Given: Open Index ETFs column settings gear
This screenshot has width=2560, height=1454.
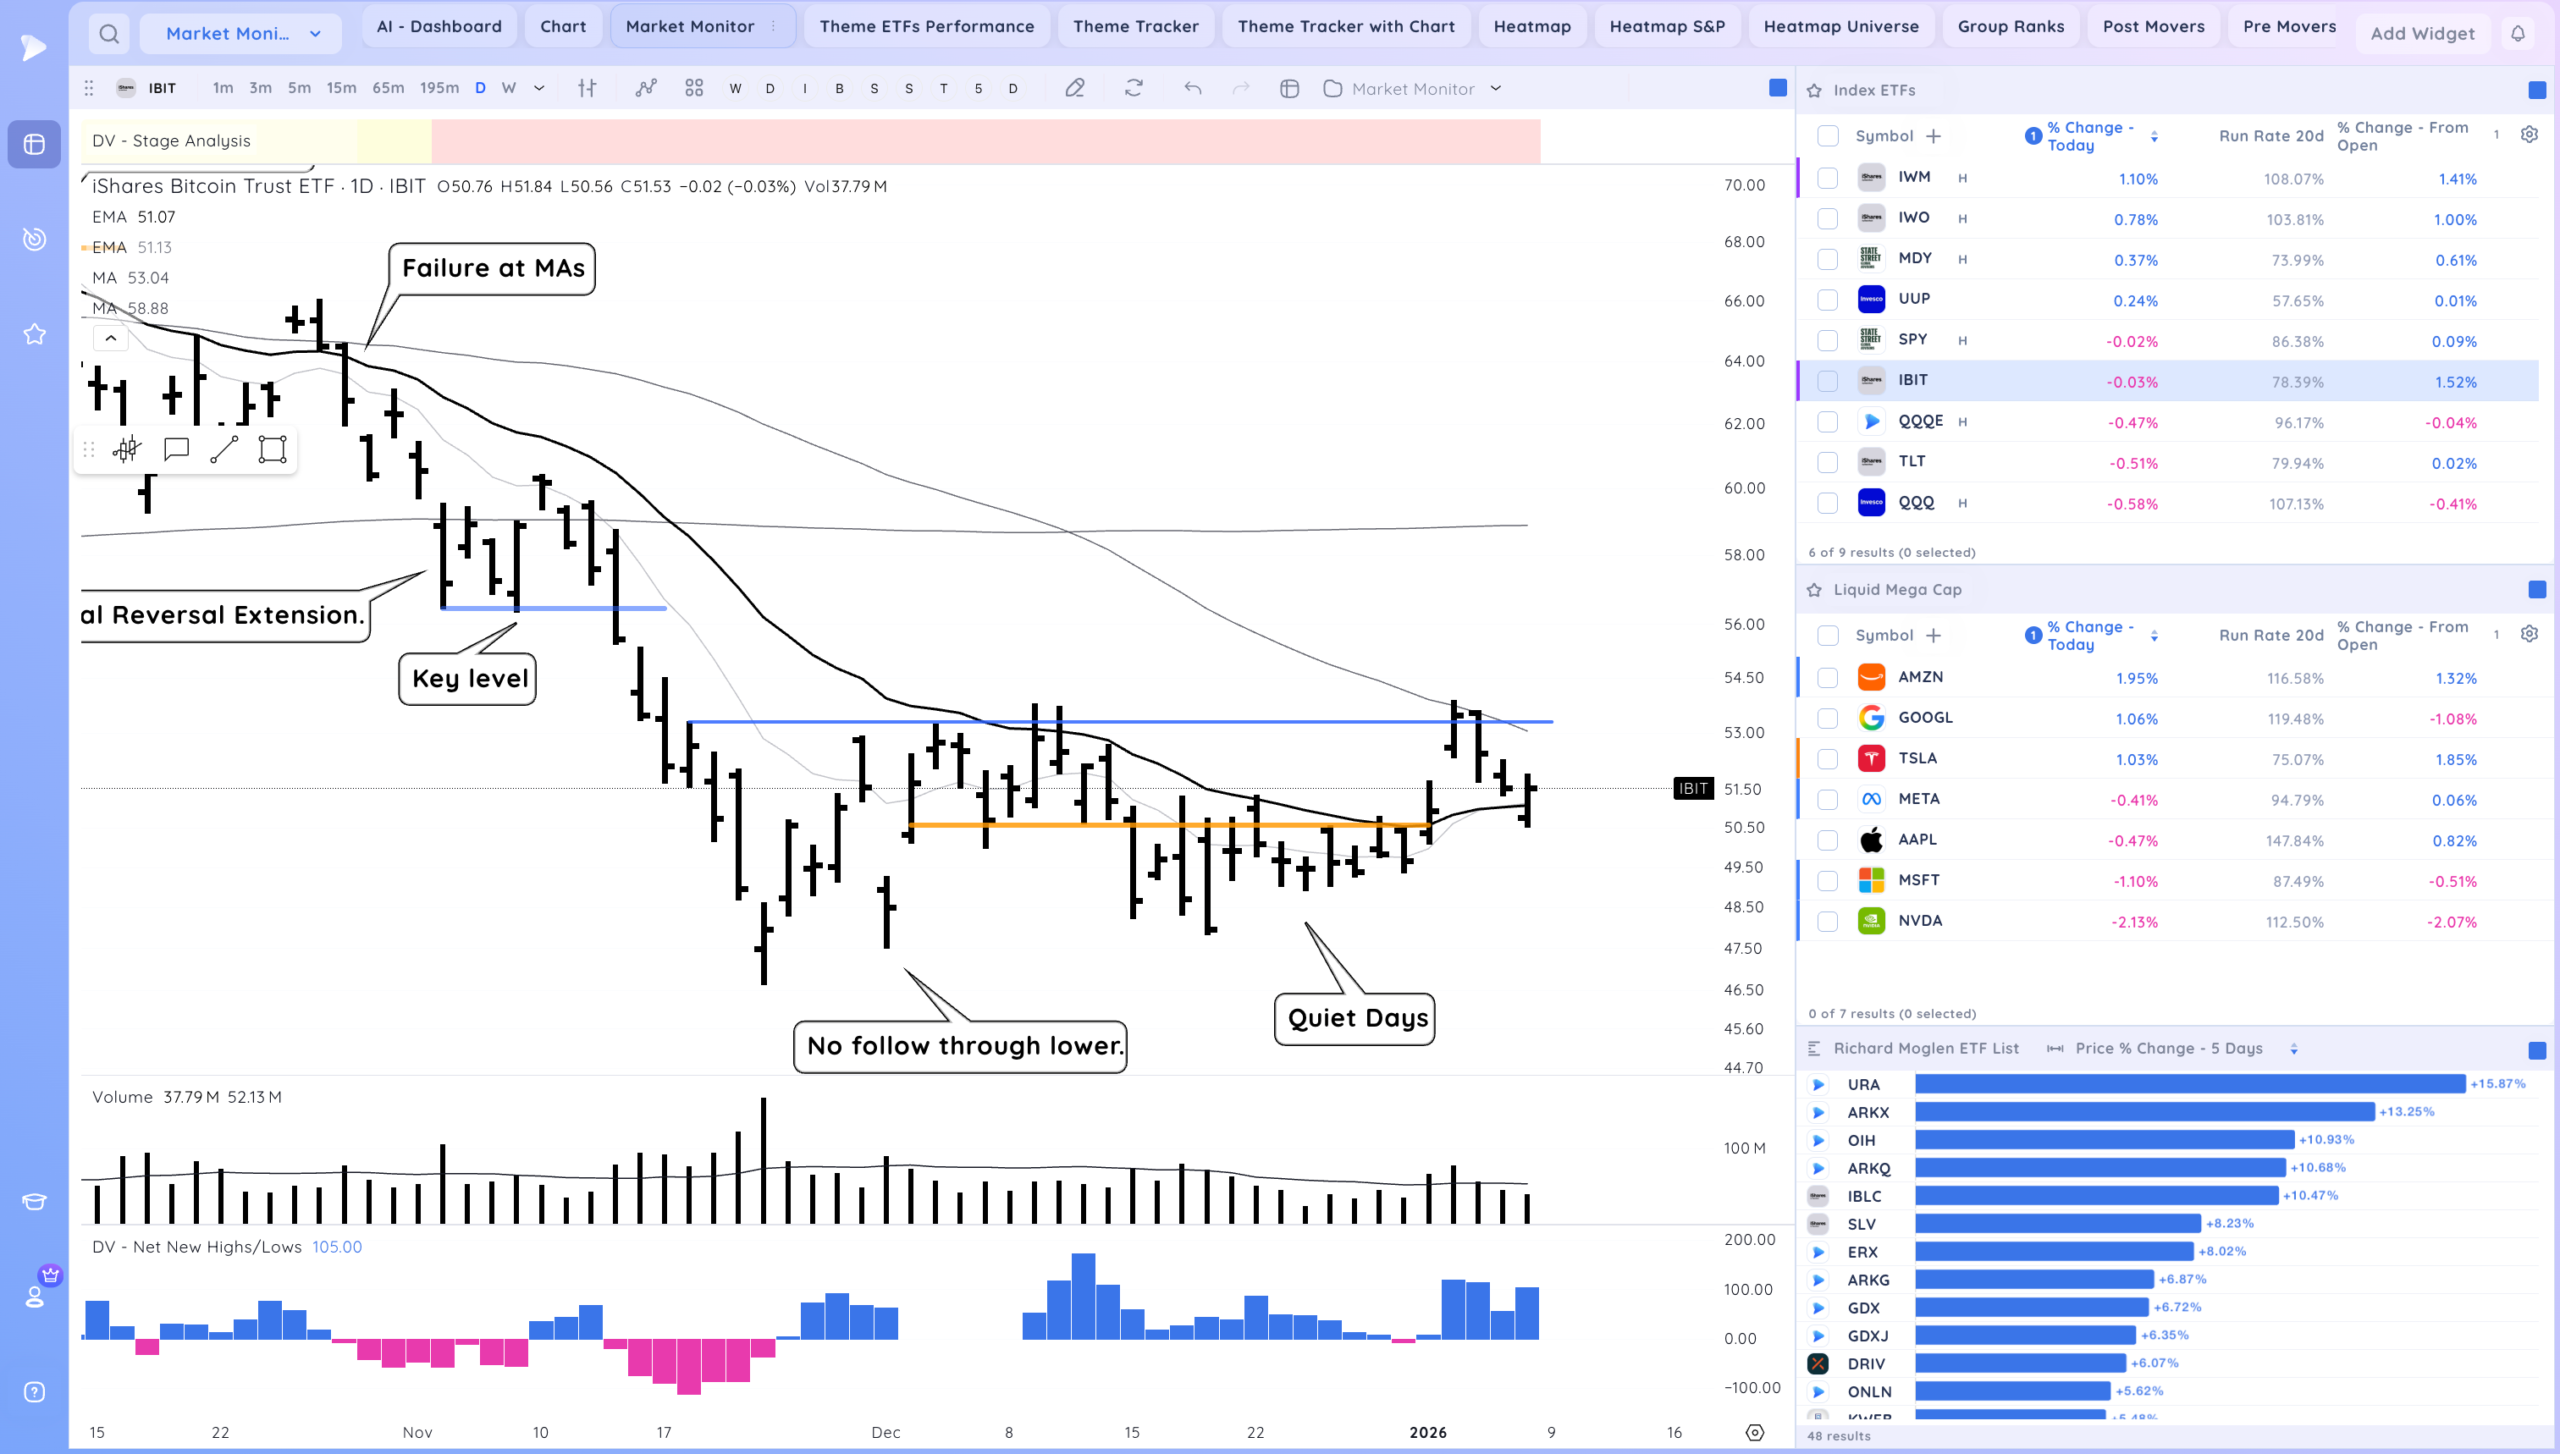Looking at the screenshot, I should tap(2529, 135).
